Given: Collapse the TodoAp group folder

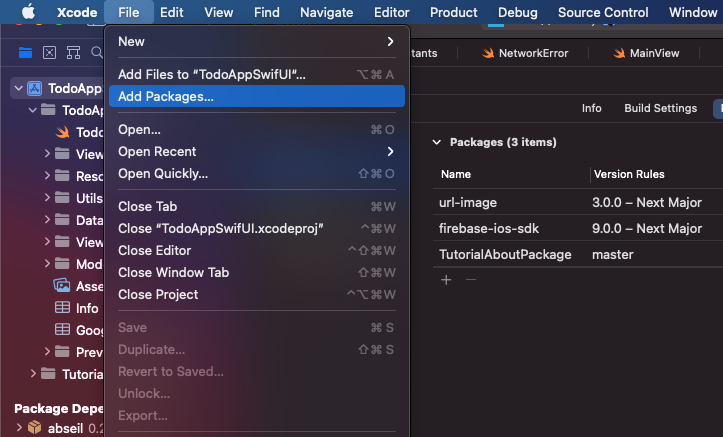Looking at the screenshot, I should tap(32, 110).
